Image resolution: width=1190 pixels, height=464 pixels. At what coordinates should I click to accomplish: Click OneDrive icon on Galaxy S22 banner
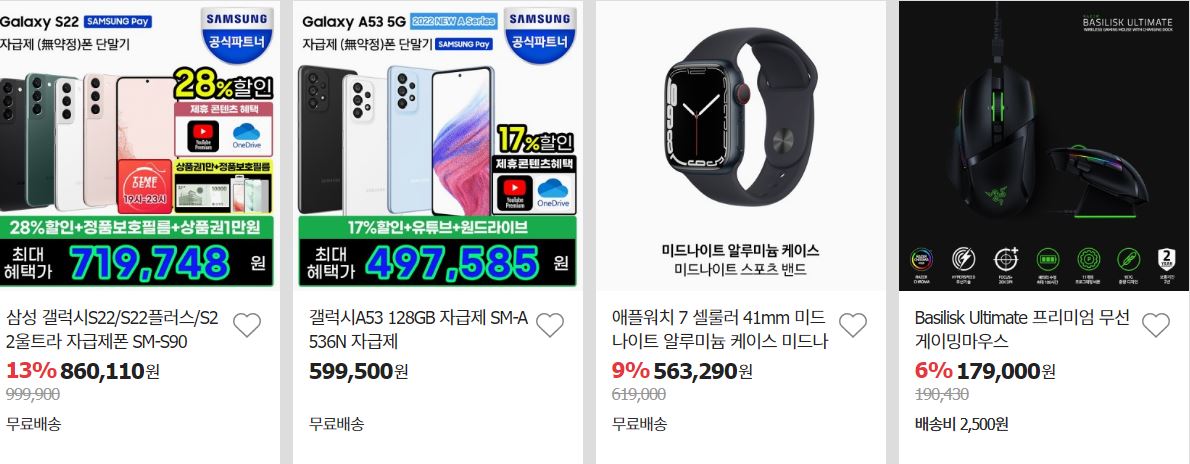click(247, 136)
